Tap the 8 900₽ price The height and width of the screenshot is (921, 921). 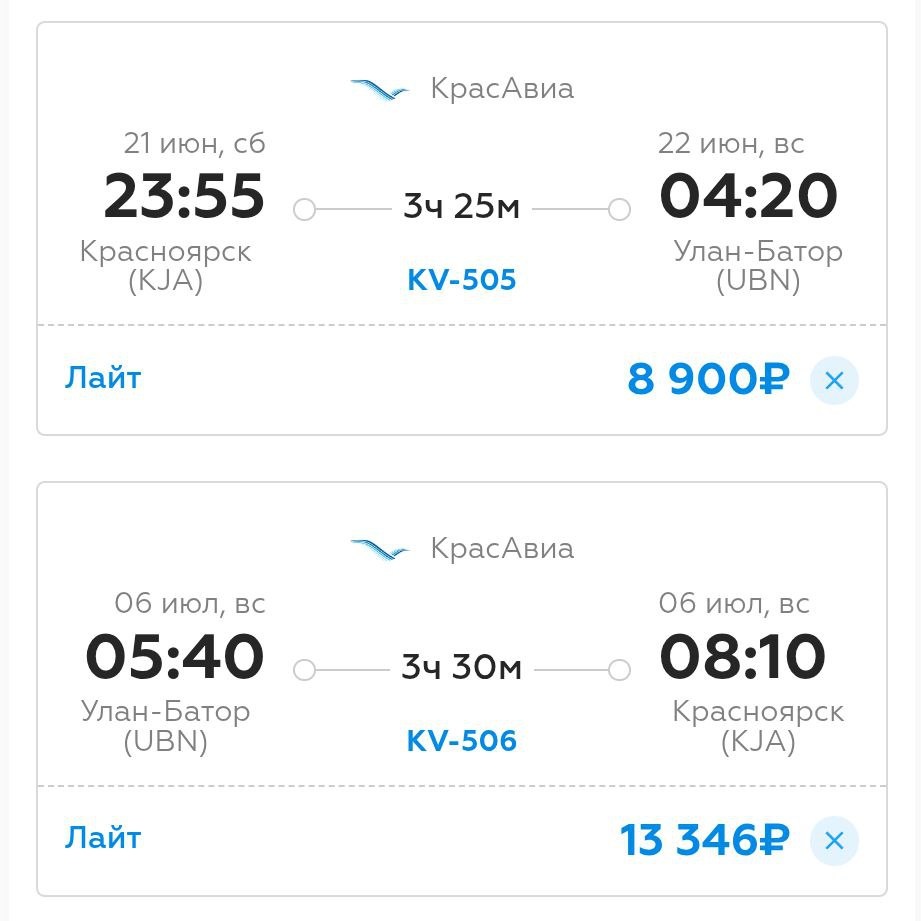(x=708, y=380)
